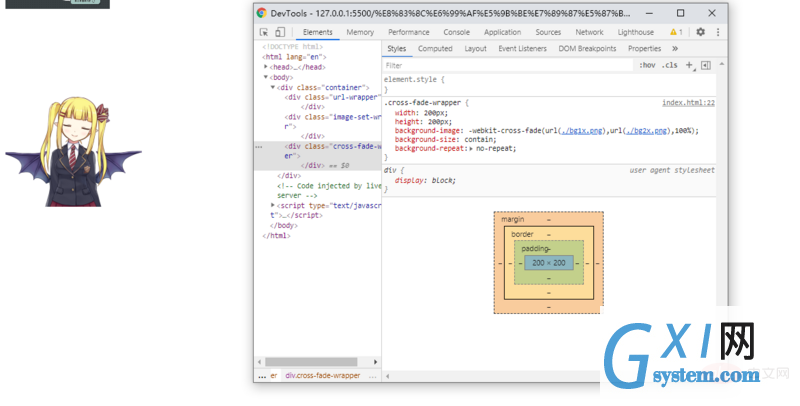Collapse the div container node
This screenshot has width=800, height=406.
(x=273, y=87)
